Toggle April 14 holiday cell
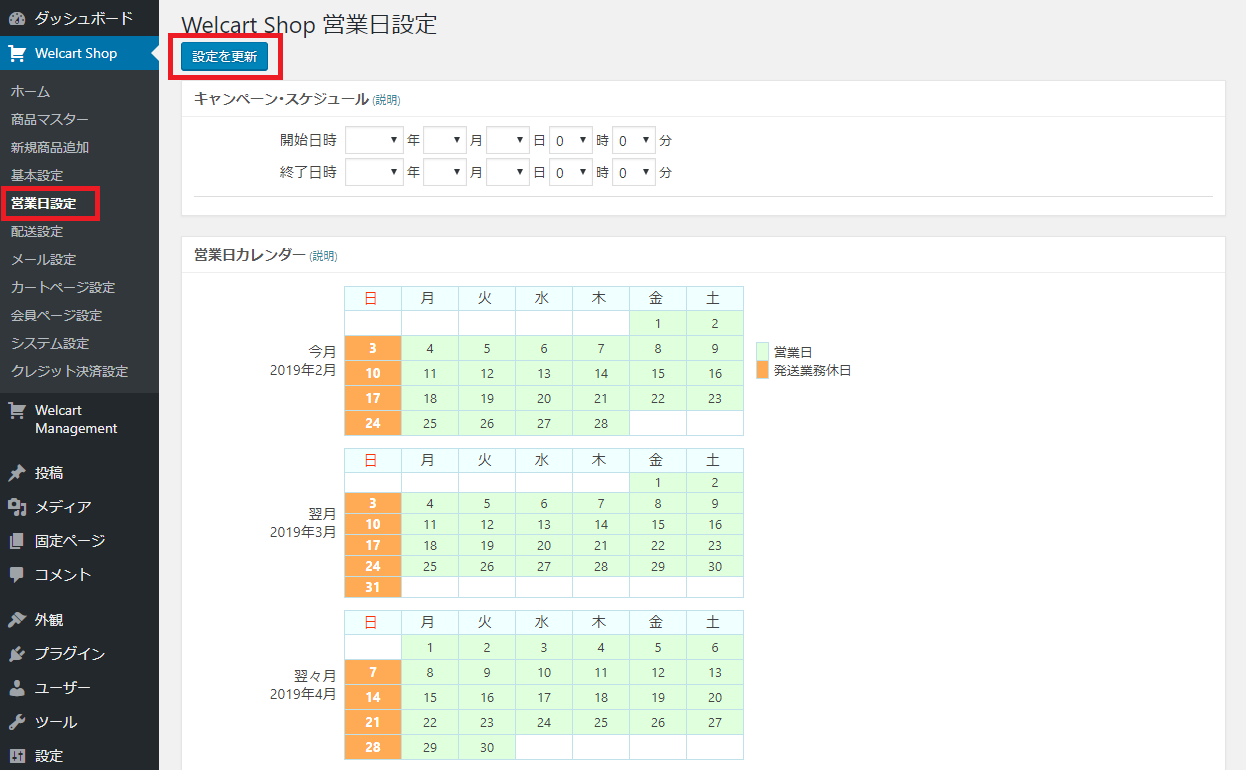 [373, 697]
